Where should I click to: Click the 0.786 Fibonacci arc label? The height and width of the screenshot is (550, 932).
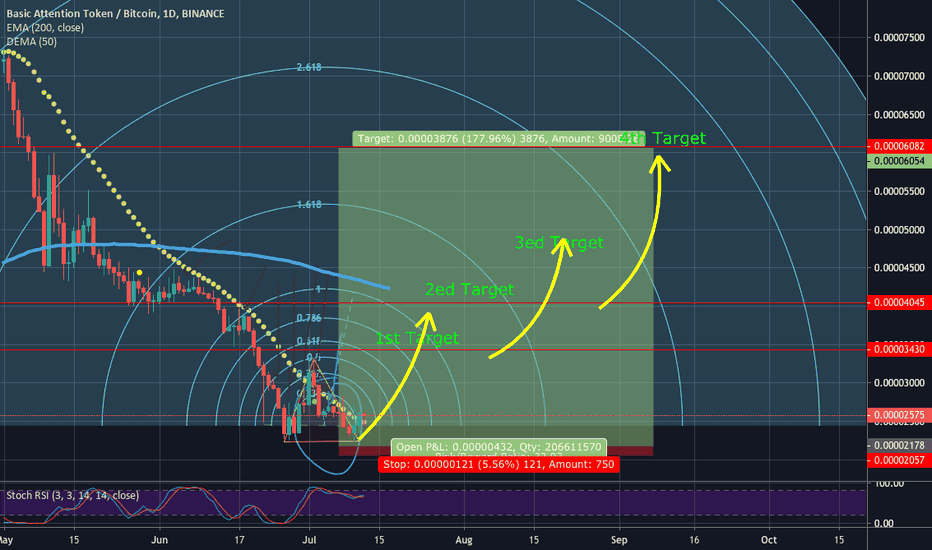(x=309, y=318)
